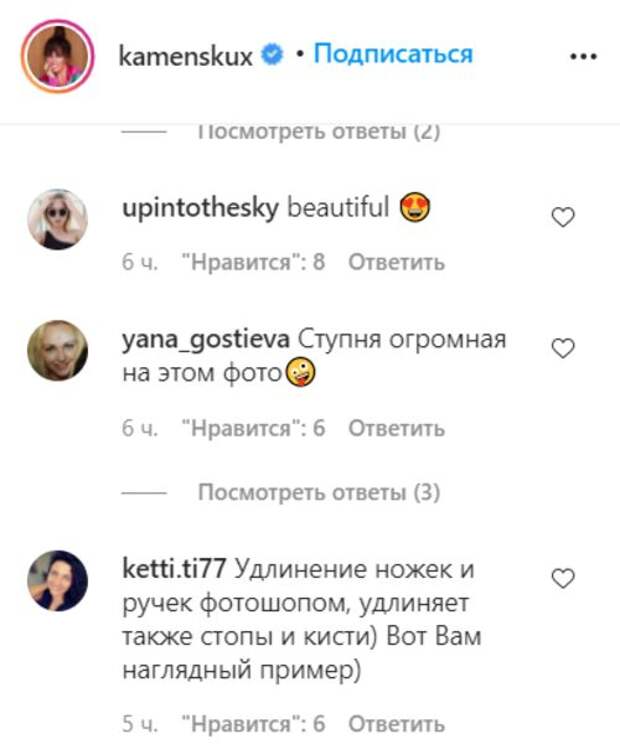Like the yana_gostieva comment with heart
This screenshot has width=620, height=744.
click(x=563, y=348)
